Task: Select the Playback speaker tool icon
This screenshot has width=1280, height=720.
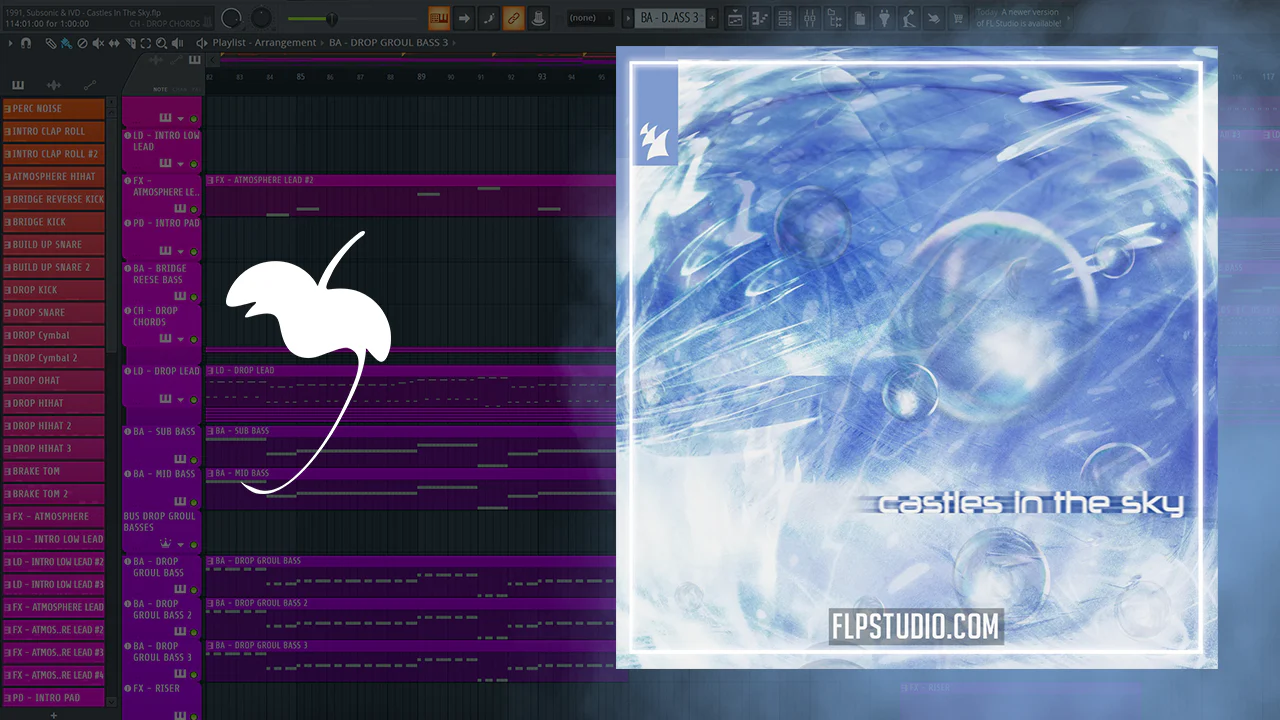Action: (x=178, y=43)
